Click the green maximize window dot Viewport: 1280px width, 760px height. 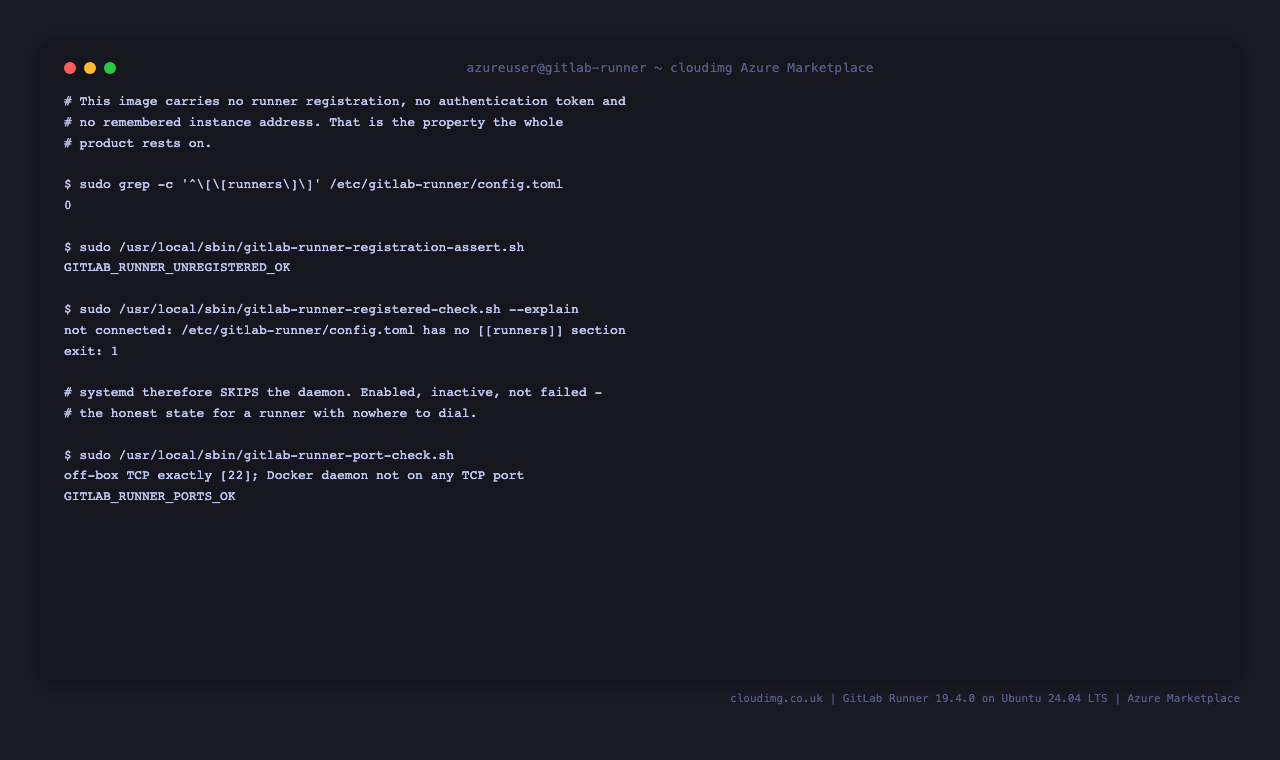[x=110, y=68]
